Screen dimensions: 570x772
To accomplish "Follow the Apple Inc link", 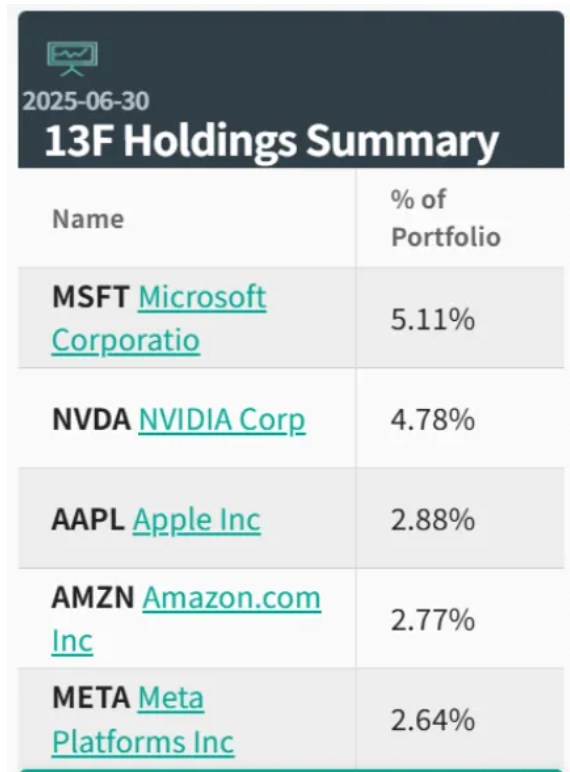I will 196,520.
